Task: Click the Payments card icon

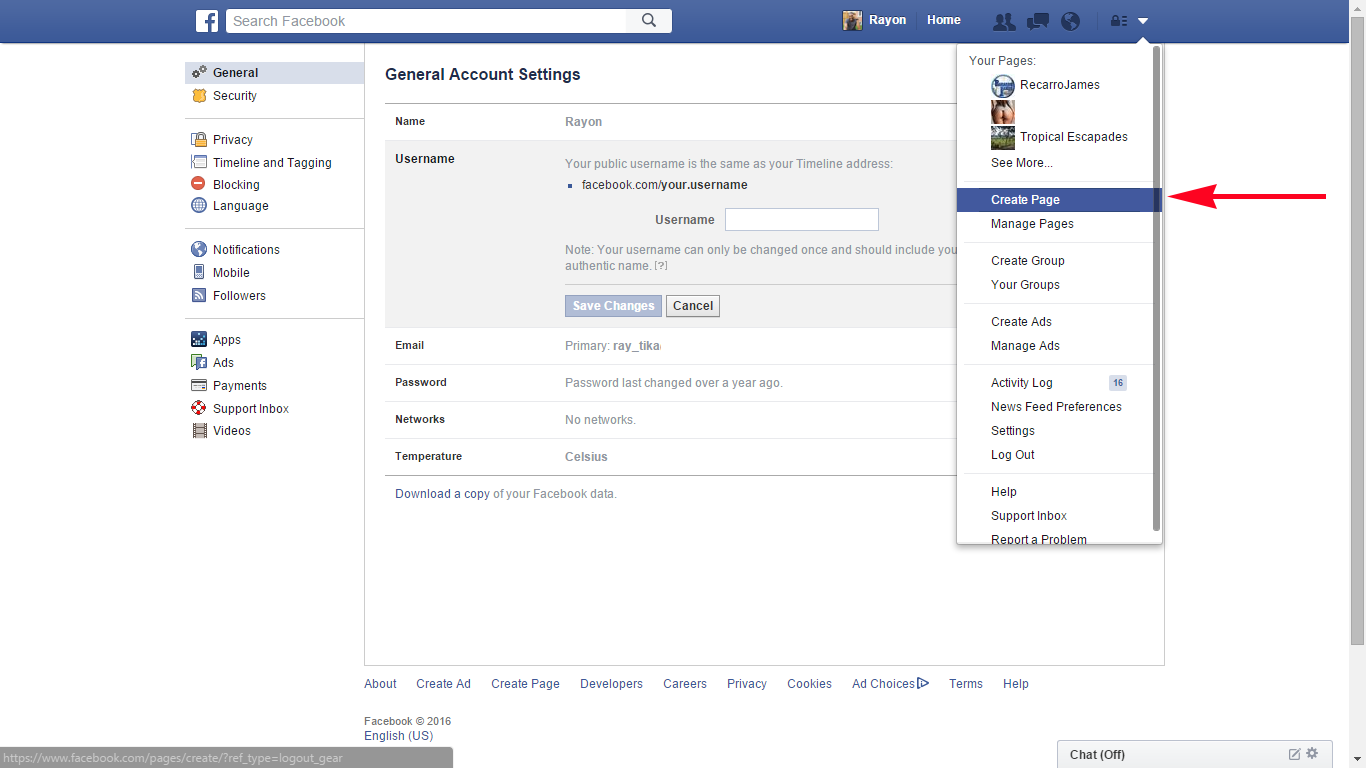Action: pyautogui.click(x=199, y=386)
